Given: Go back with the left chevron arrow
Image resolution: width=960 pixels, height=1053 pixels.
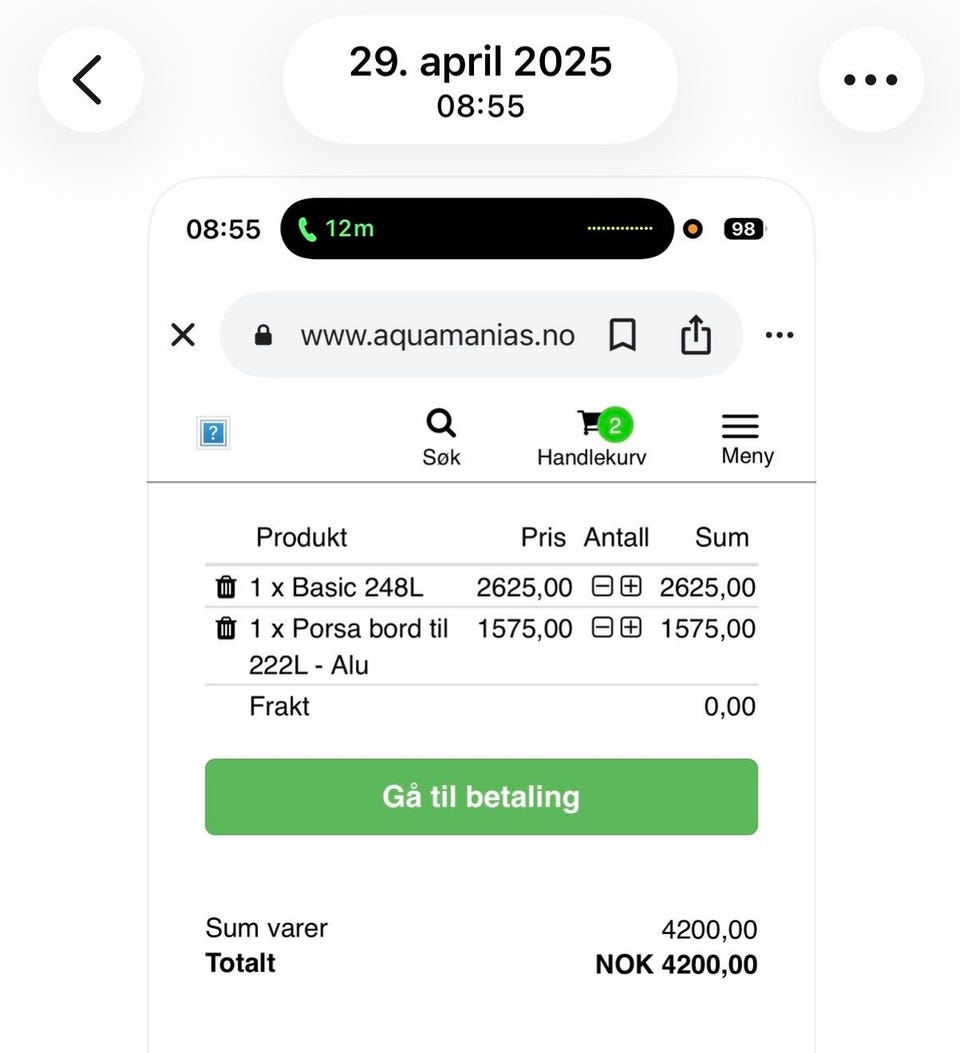Looking at the screenshot, I should [x=90, y=80].
